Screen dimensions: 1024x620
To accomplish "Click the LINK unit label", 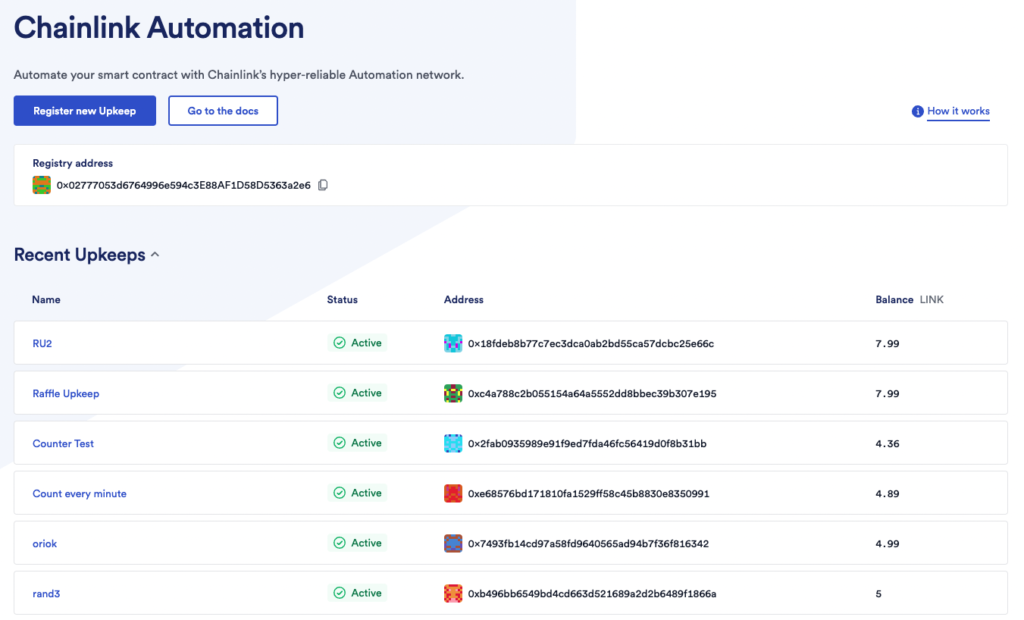I will (x=931, y=300).
